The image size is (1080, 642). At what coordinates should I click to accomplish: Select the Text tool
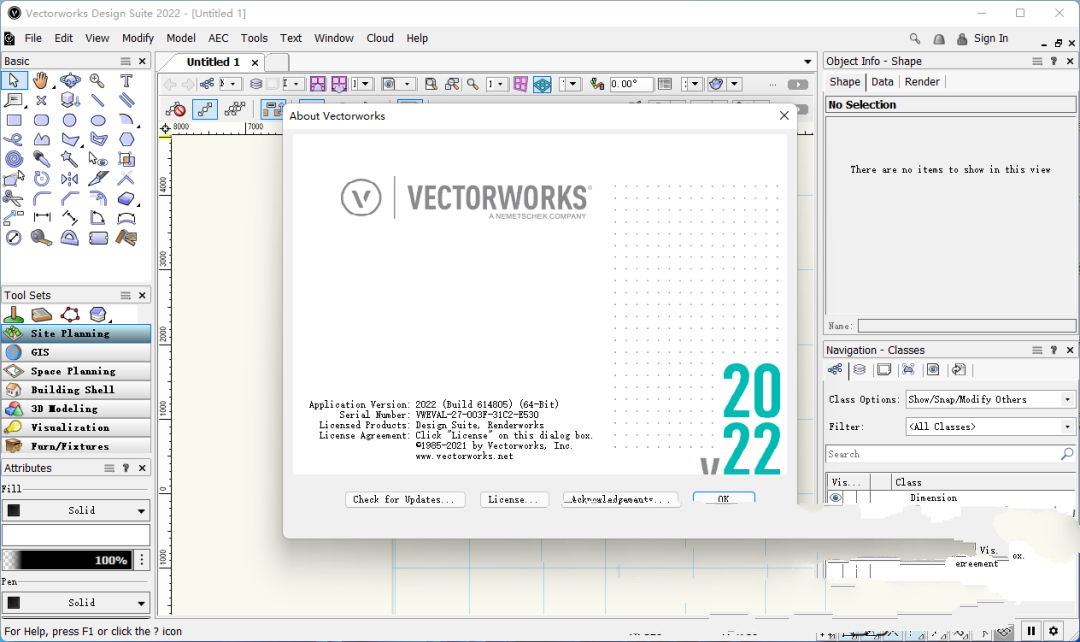click(x=126, y=81)
